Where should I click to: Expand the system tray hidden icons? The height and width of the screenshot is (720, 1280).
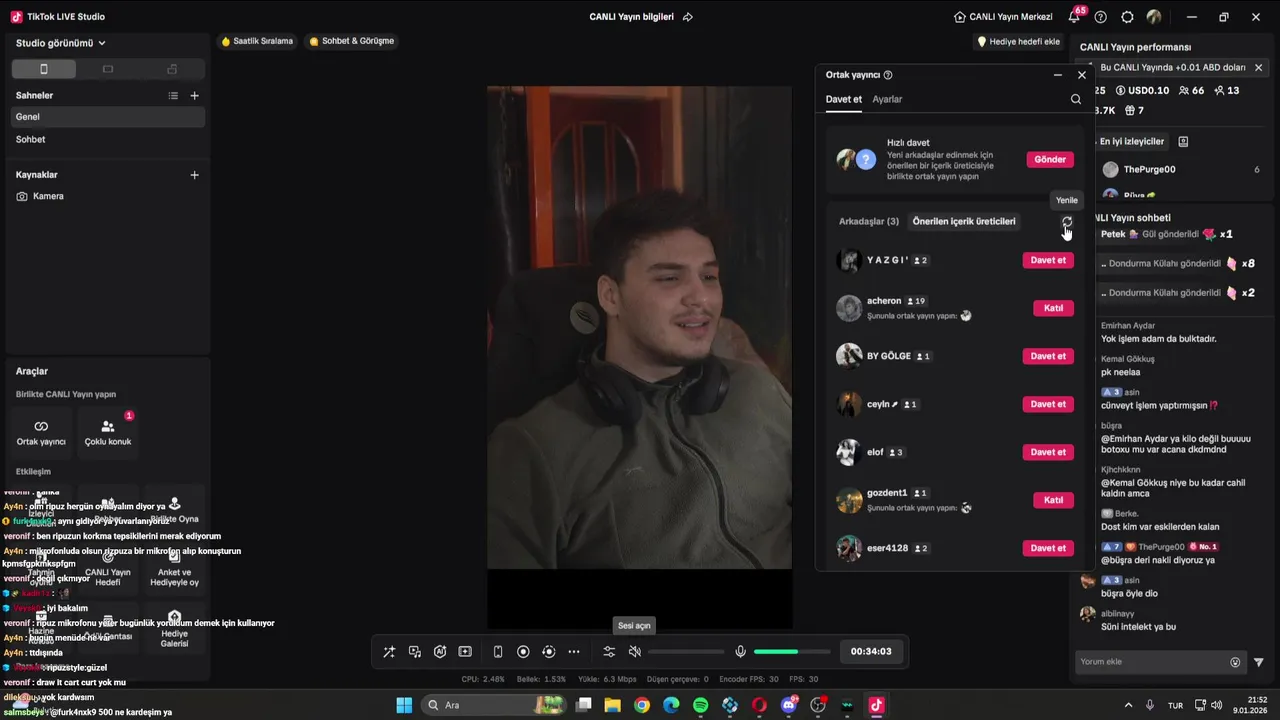[1128, 705]
